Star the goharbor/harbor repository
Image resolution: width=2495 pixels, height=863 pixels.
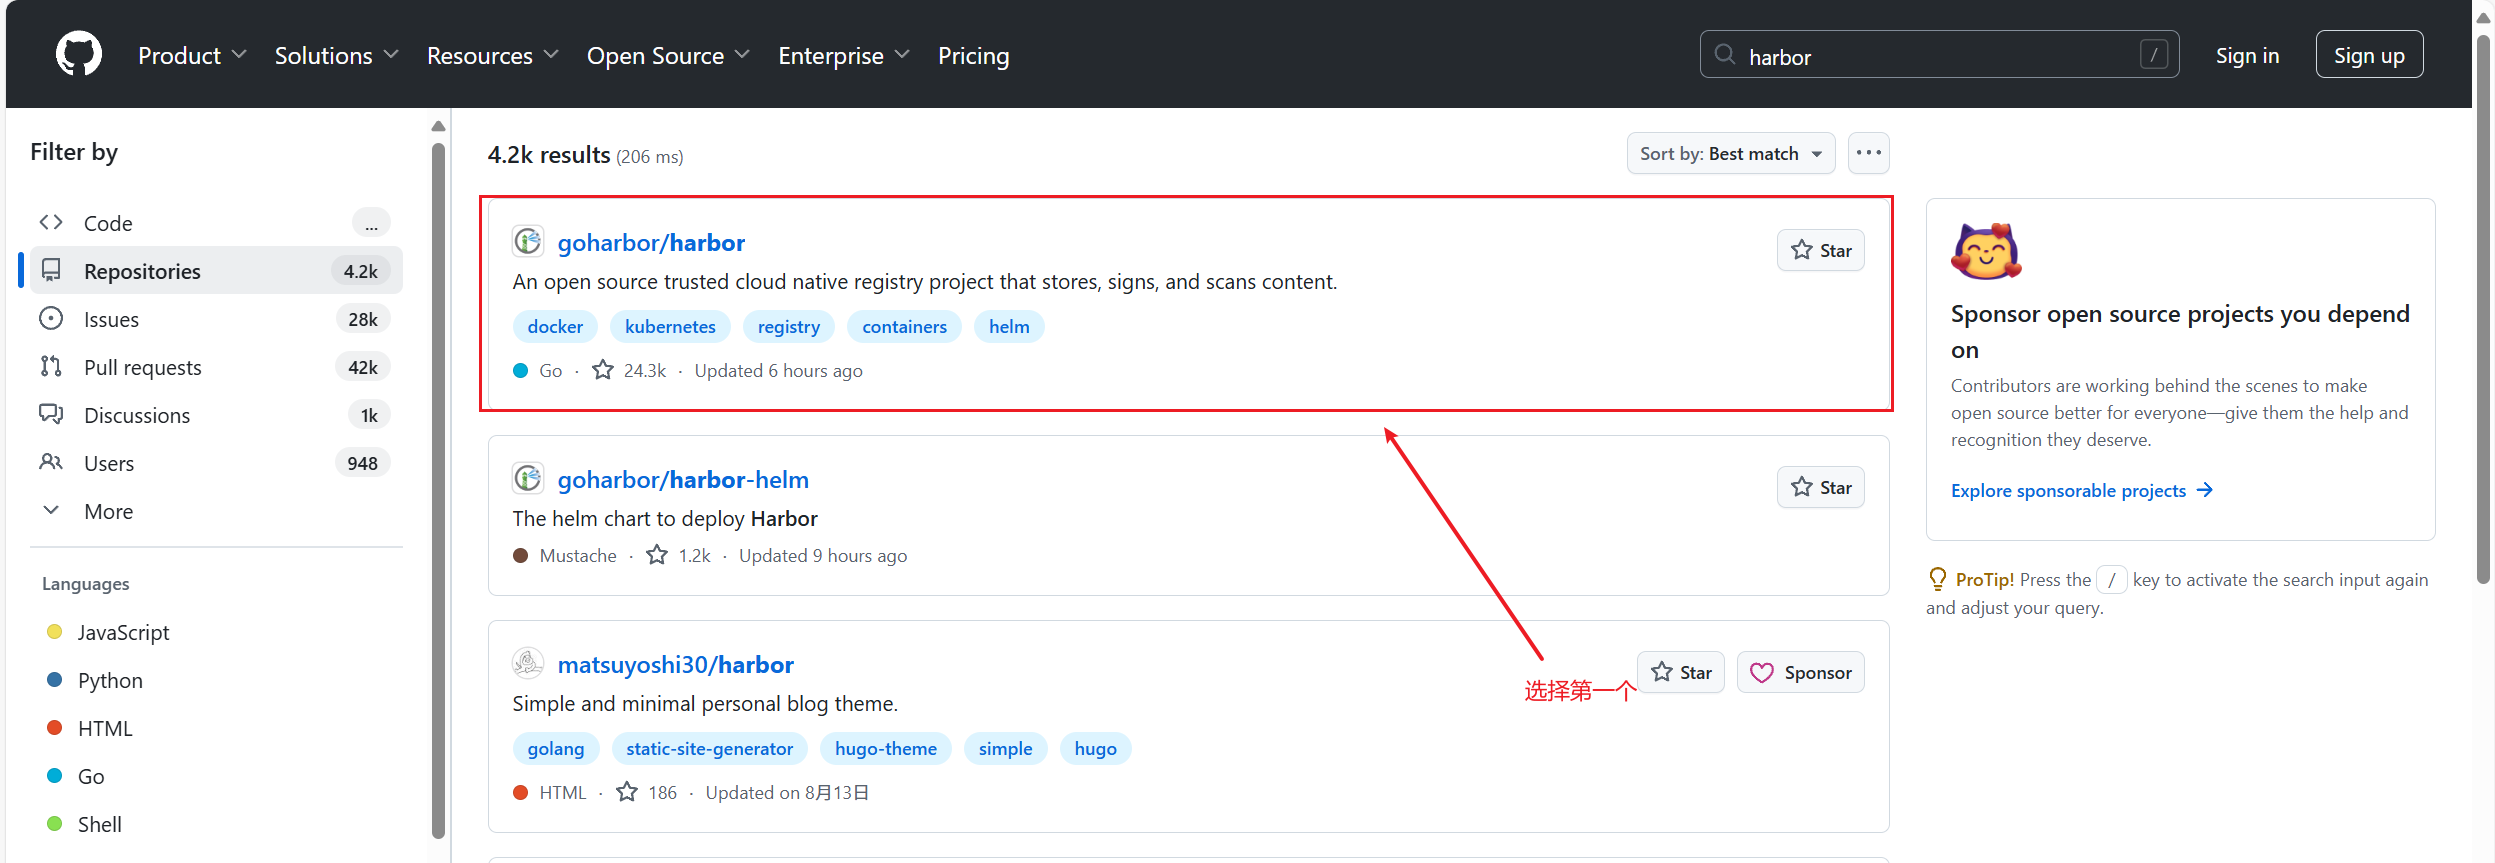(1820, 250)
